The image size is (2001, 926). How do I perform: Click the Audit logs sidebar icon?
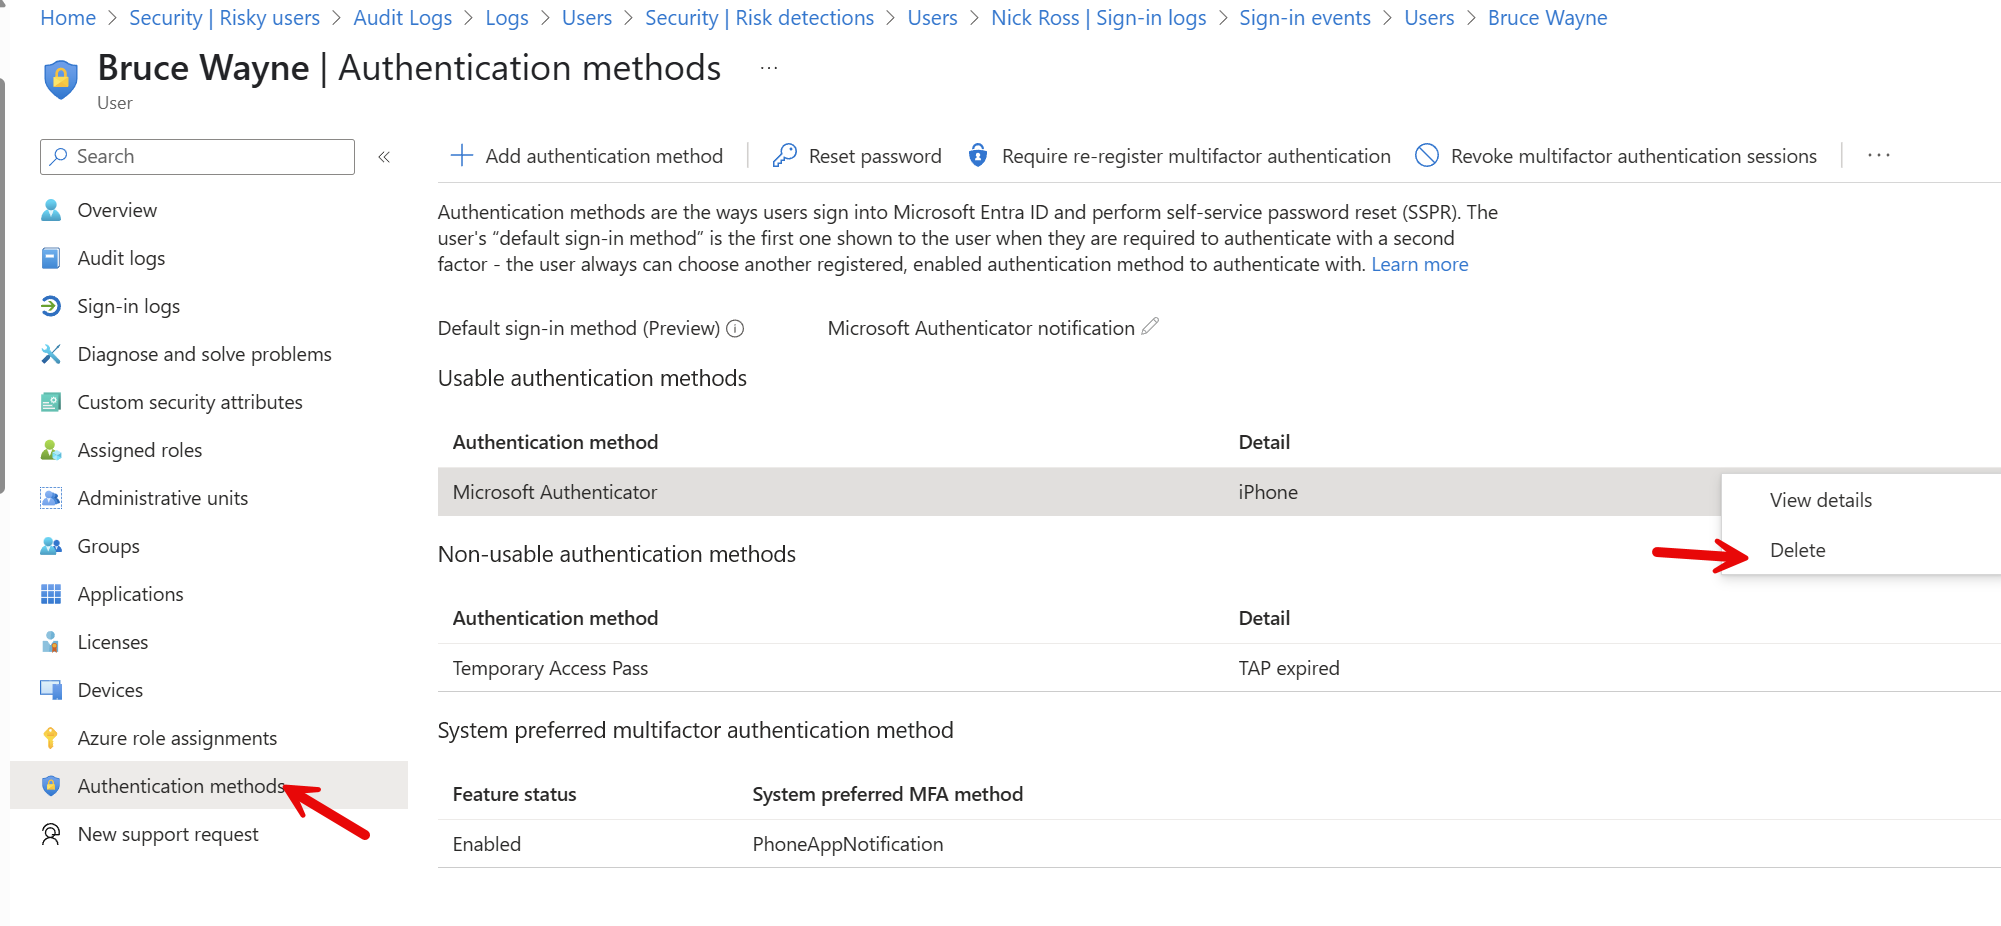(x=51, y=258)
